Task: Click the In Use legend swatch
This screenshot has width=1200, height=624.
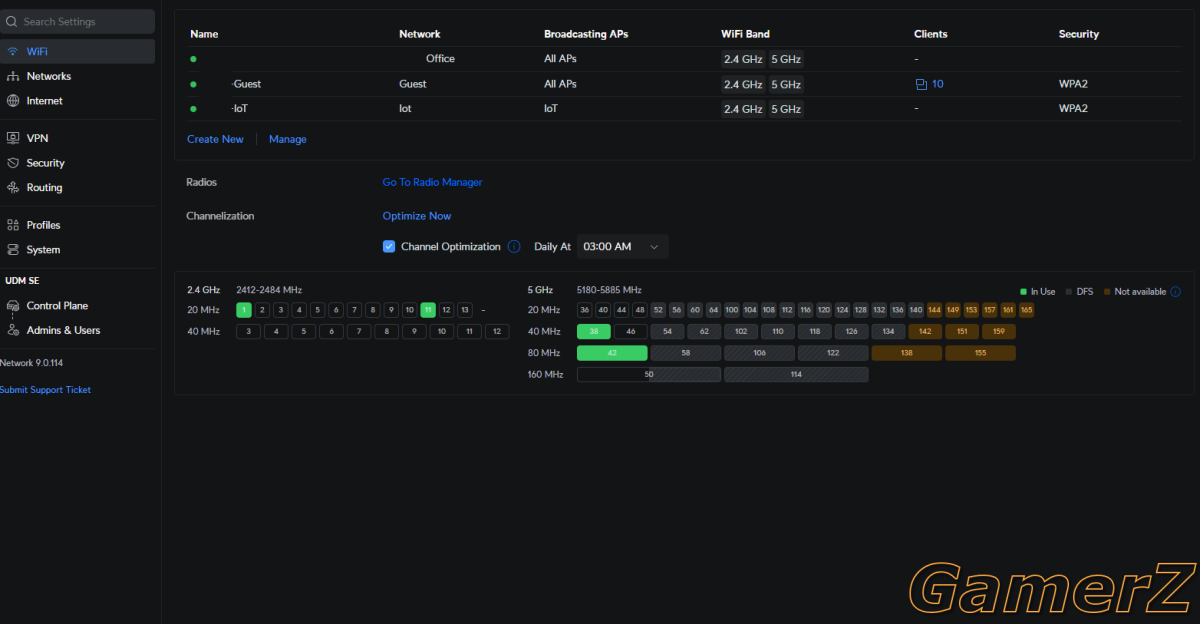Action: click(1023, 292)
